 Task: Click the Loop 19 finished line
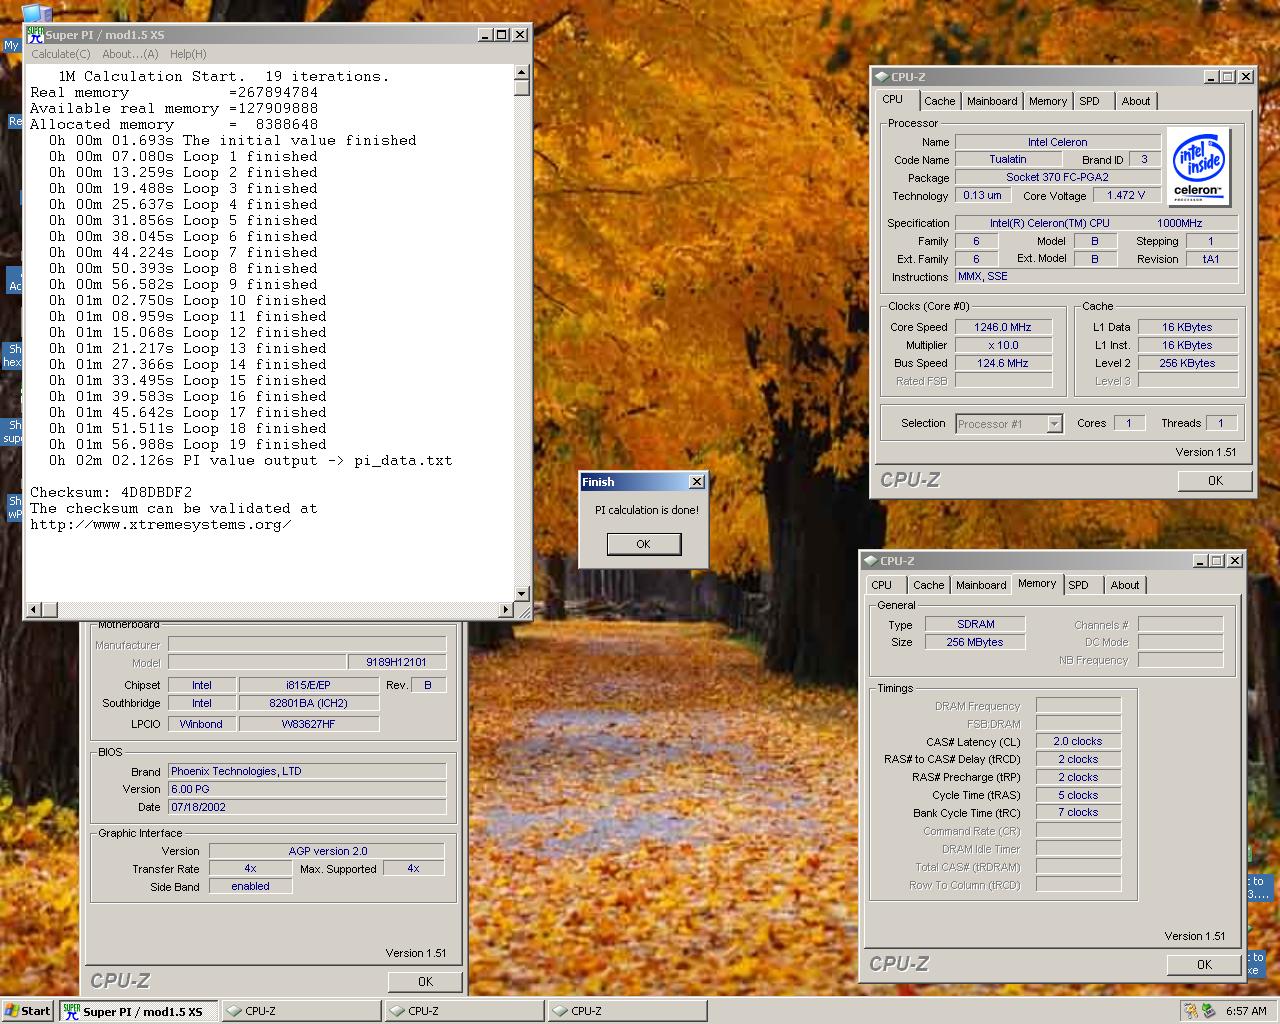tap(188, 444)
